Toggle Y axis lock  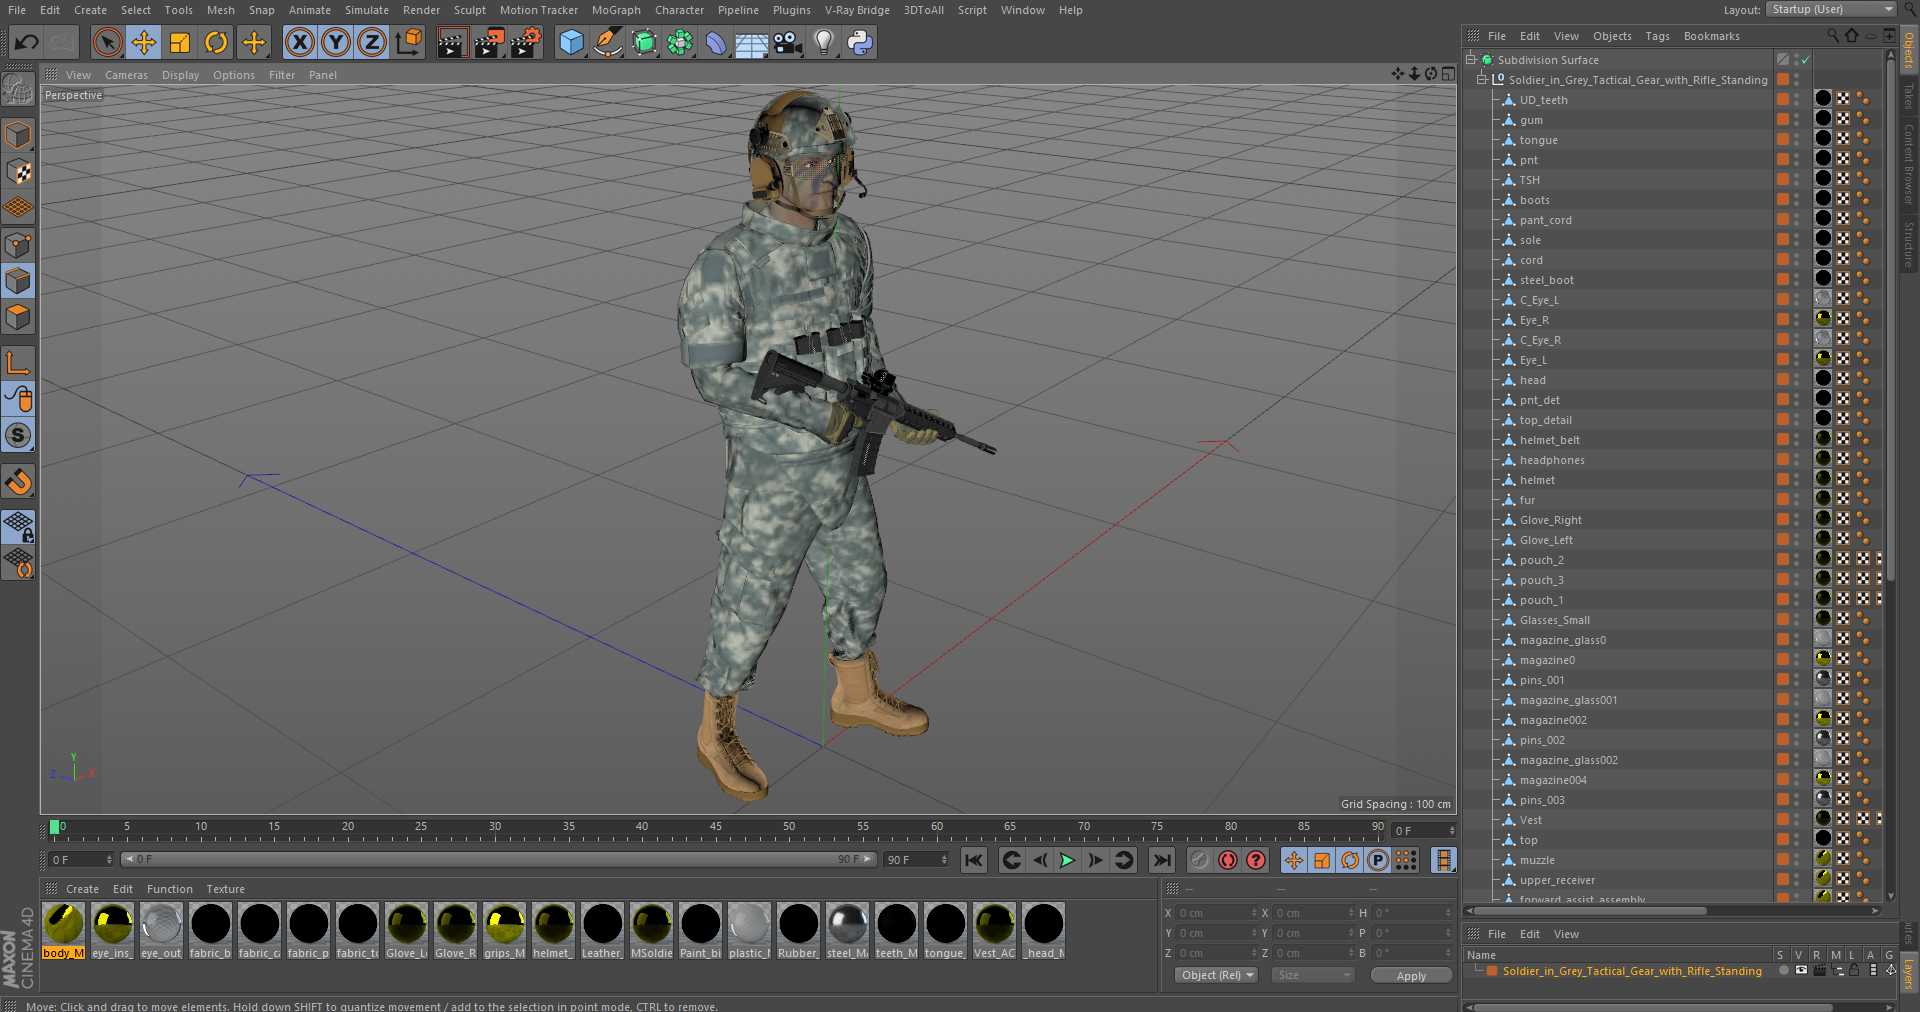(336, 42)
